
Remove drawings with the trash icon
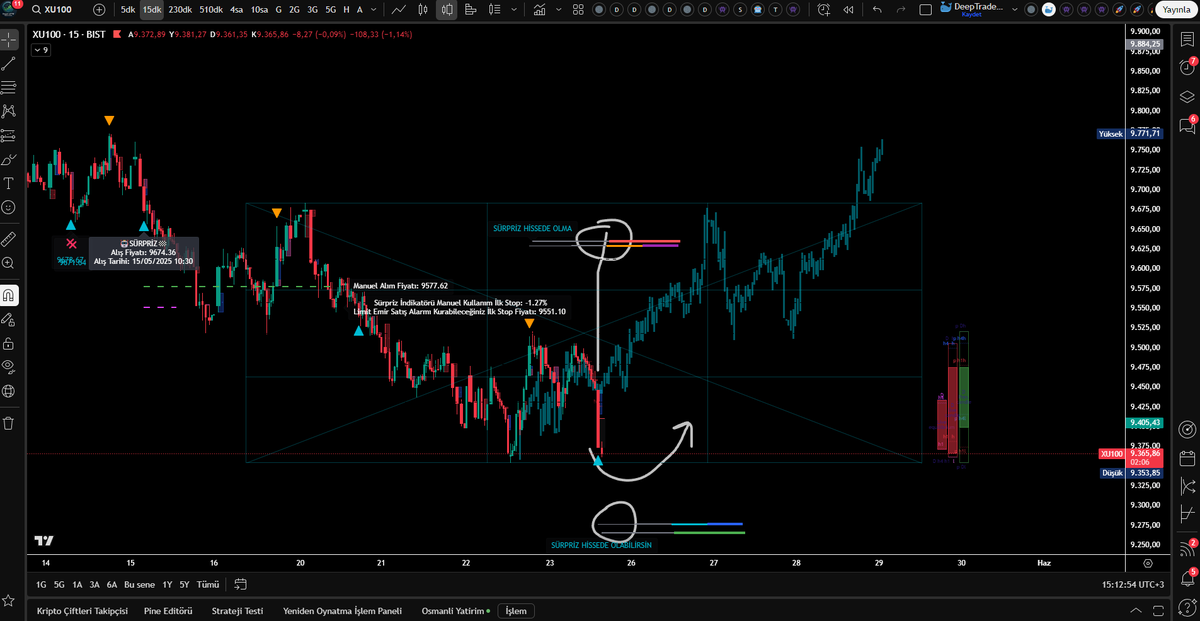9,423
